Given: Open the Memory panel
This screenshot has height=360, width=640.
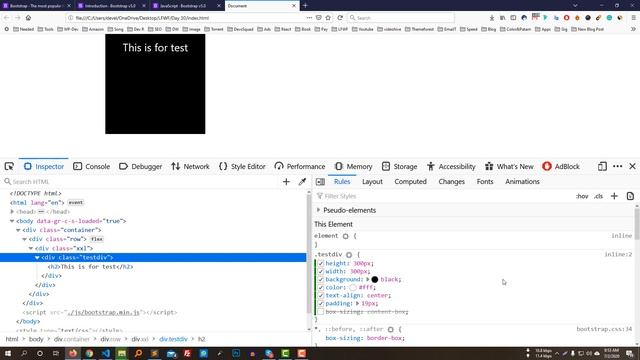Looking at the screenshot, I should 353,167.
